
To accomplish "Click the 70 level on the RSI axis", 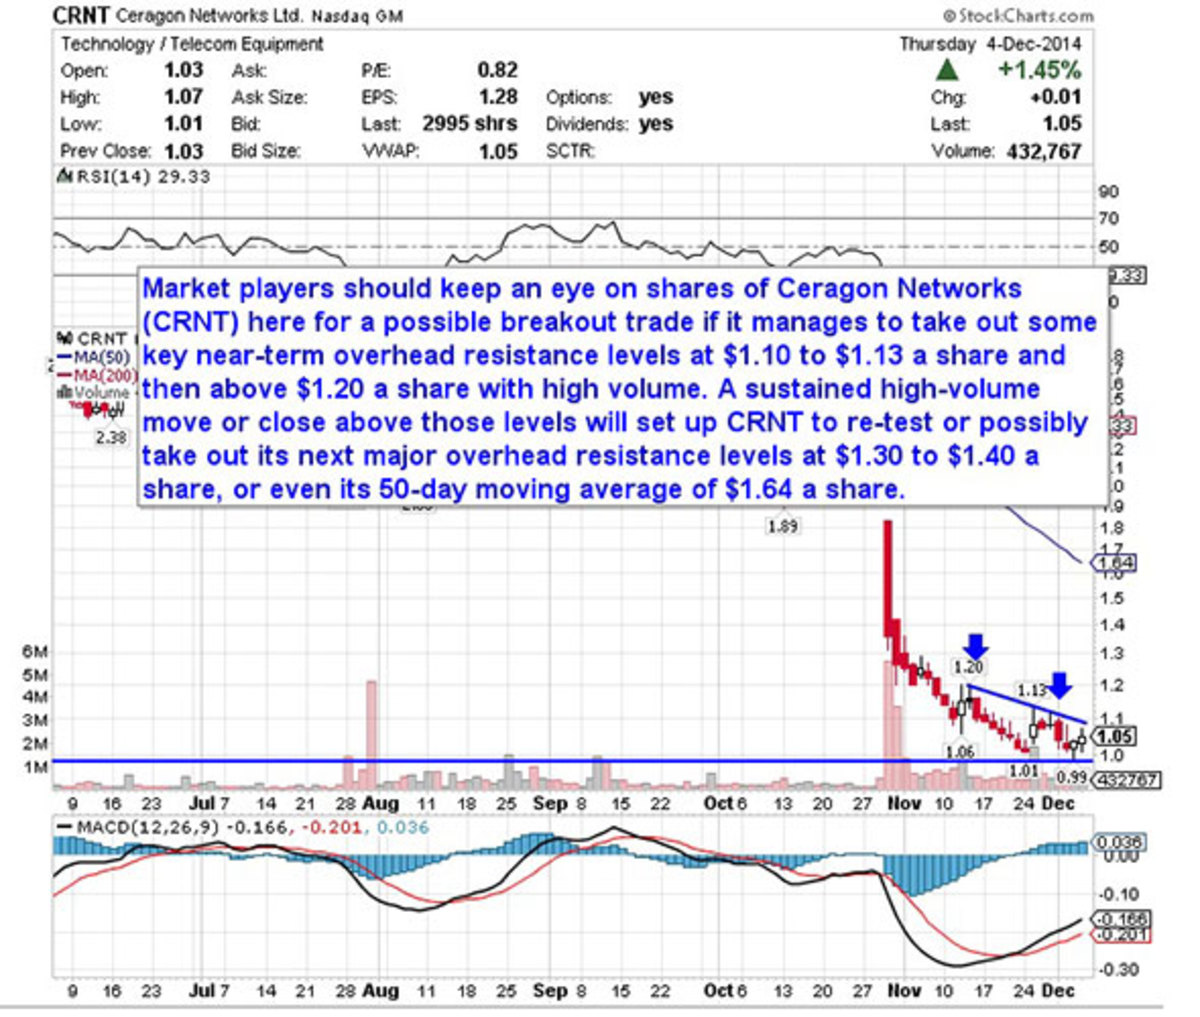I will tap(1109, 219).
